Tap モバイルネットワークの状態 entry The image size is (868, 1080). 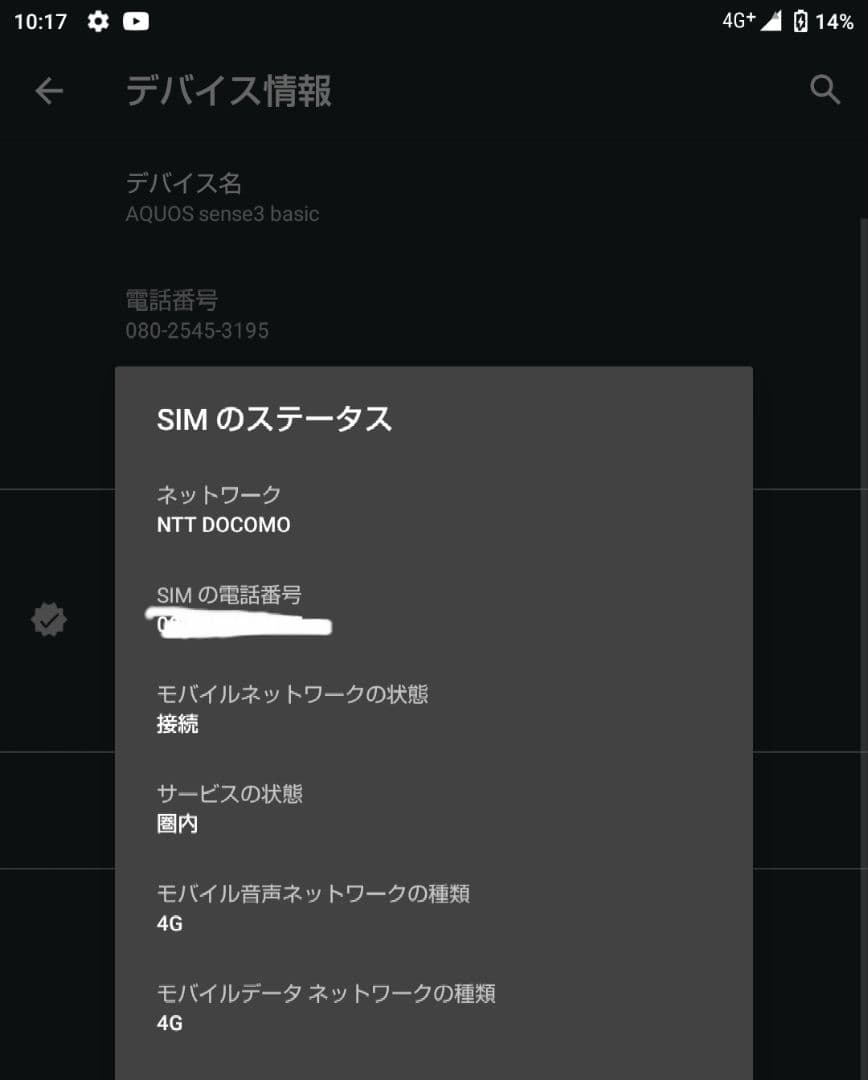292,708
